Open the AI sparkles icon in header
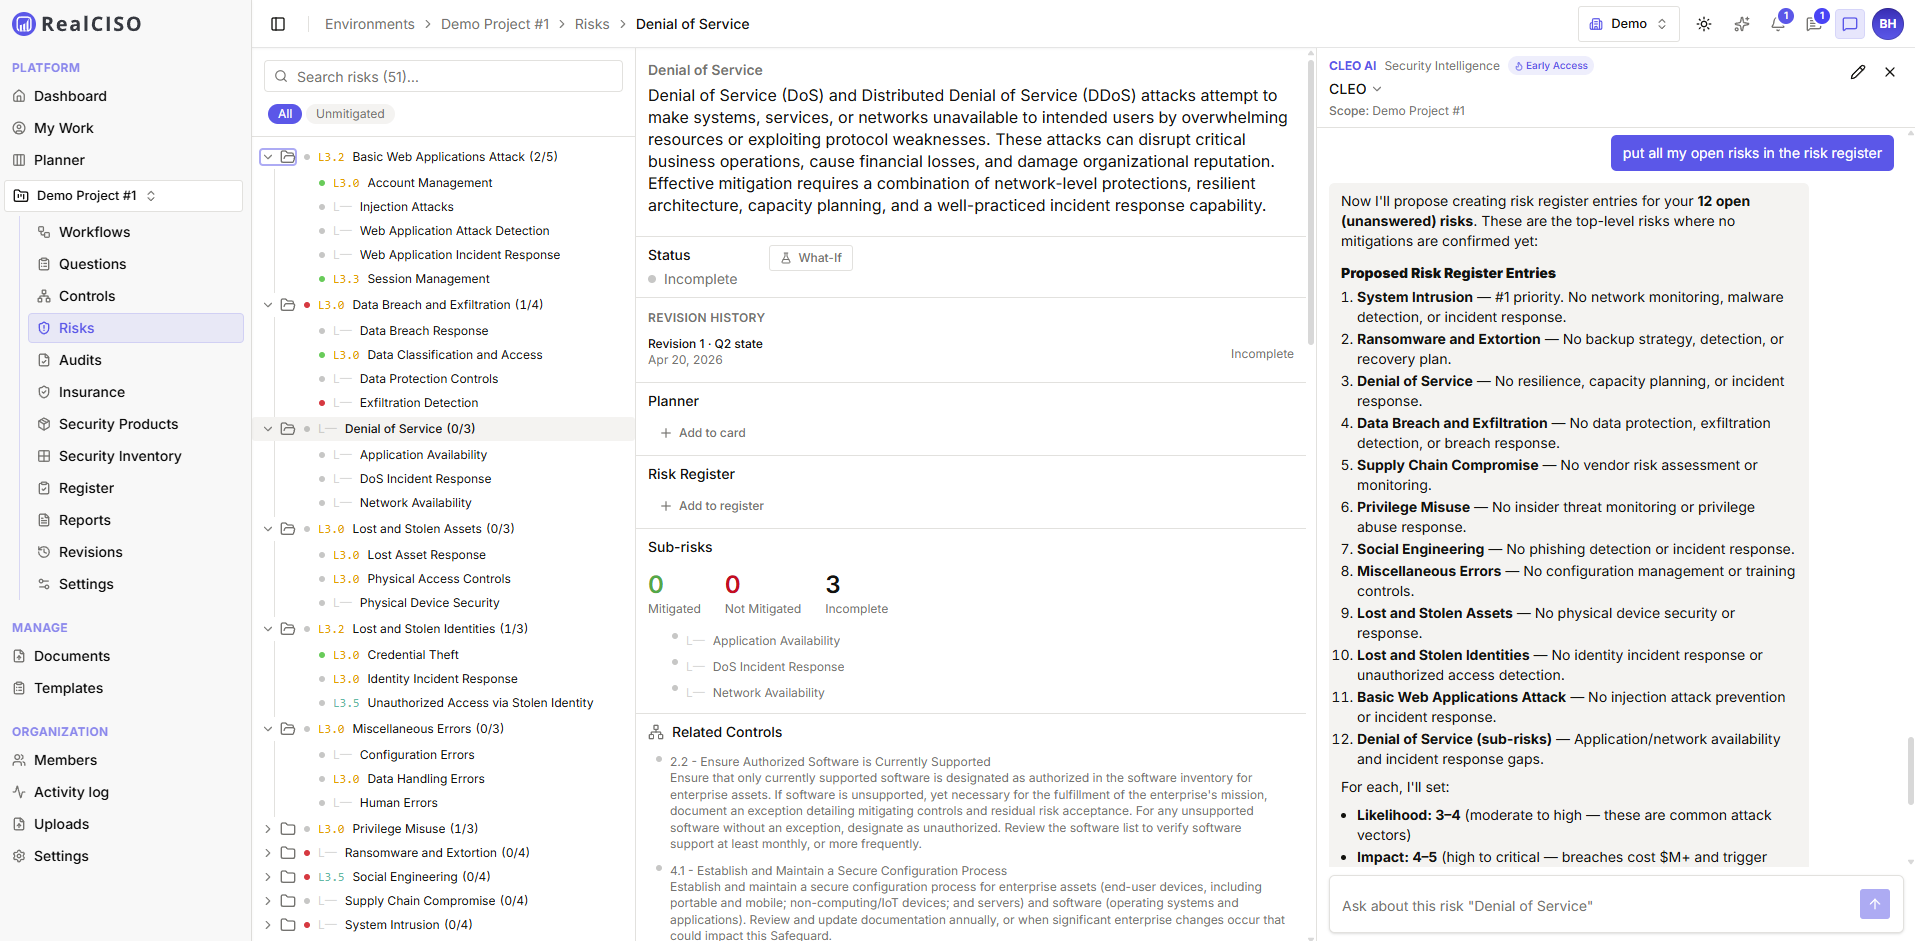 click(x=1742, y=24)
